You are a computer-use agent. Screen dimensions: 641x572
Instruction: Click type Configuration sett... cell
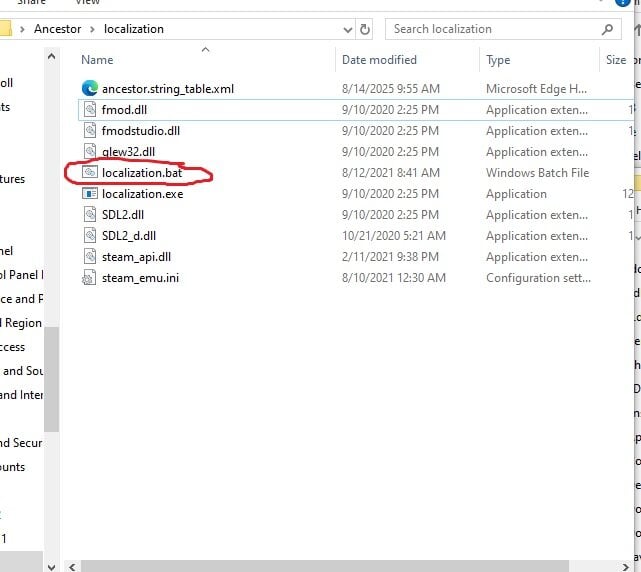point(538,278)
